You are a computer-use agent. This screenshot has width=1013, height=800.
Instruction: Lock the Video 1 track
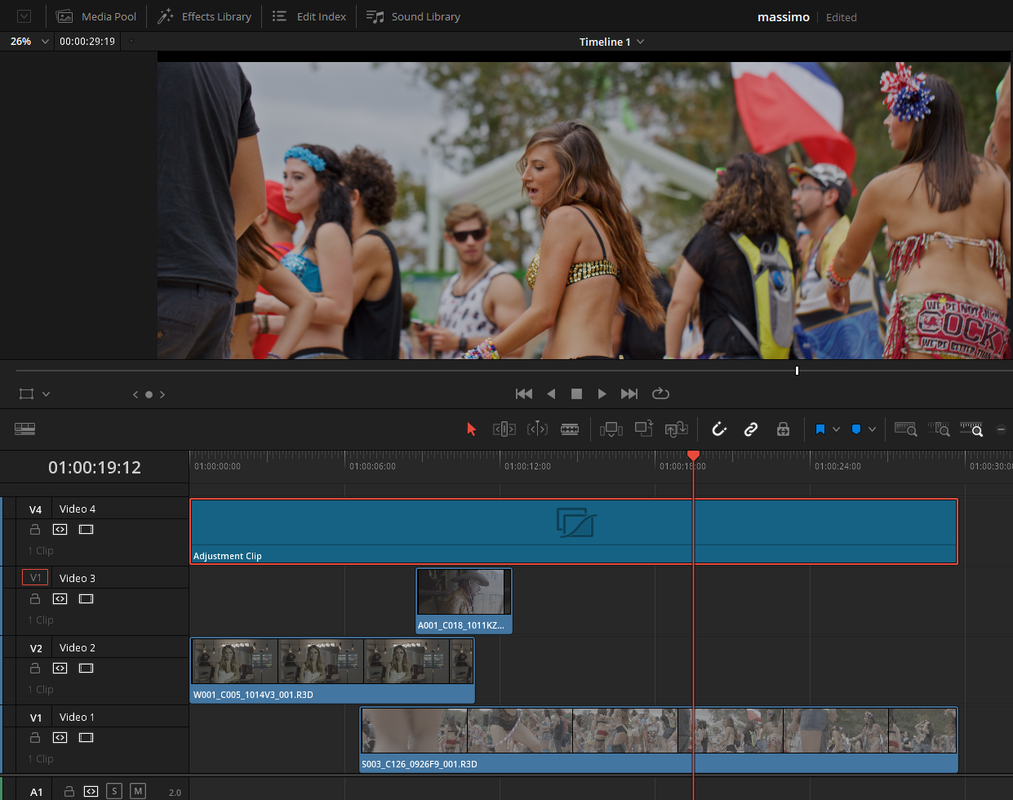pos(35,737)
